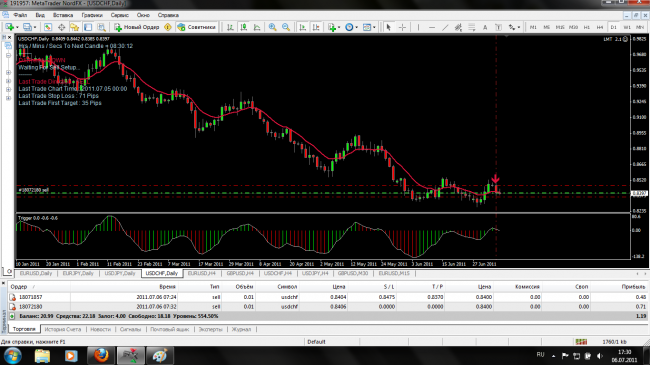Image resolution: width=650 pixels, height=365 pixels.
Task: Expand the templates dropdown arrow
Action: (374, 27)
